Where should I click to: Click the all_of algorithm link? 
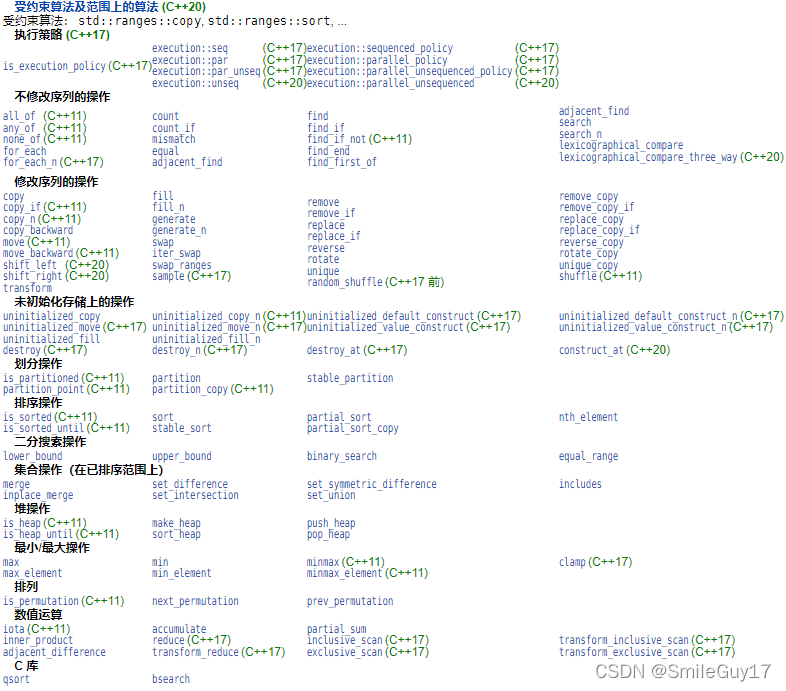(x=19, y=116)
